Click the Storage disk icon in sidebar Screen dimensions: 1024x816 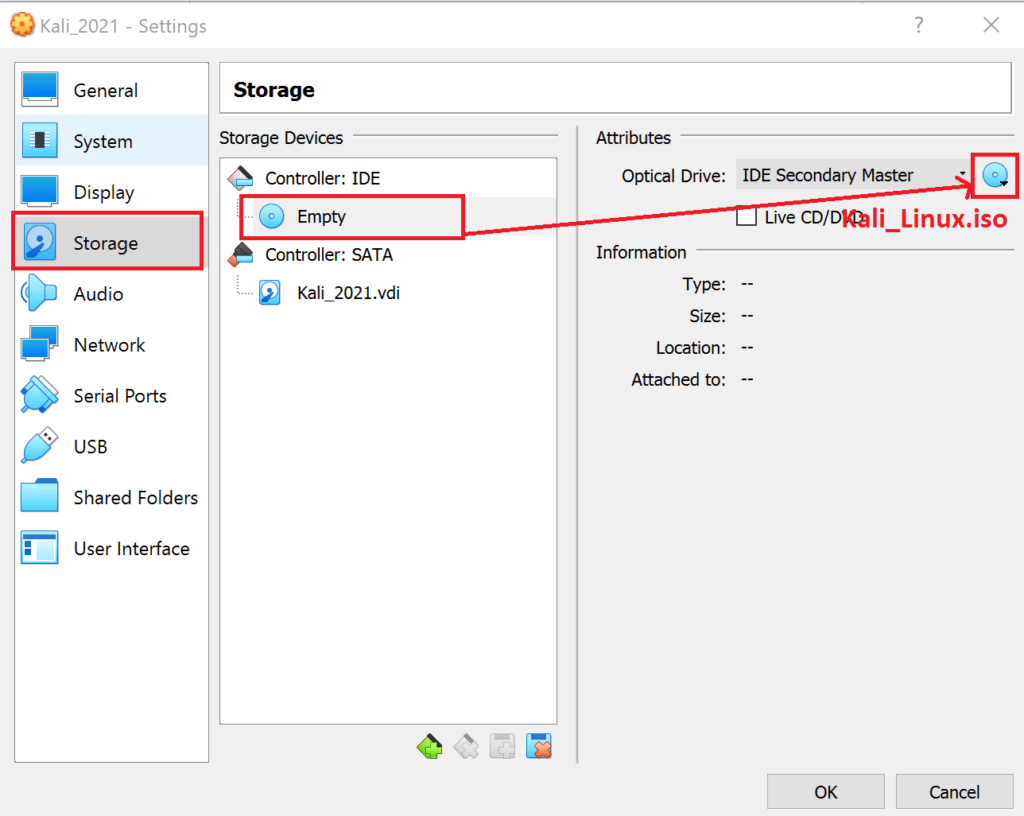pos(39,242)
